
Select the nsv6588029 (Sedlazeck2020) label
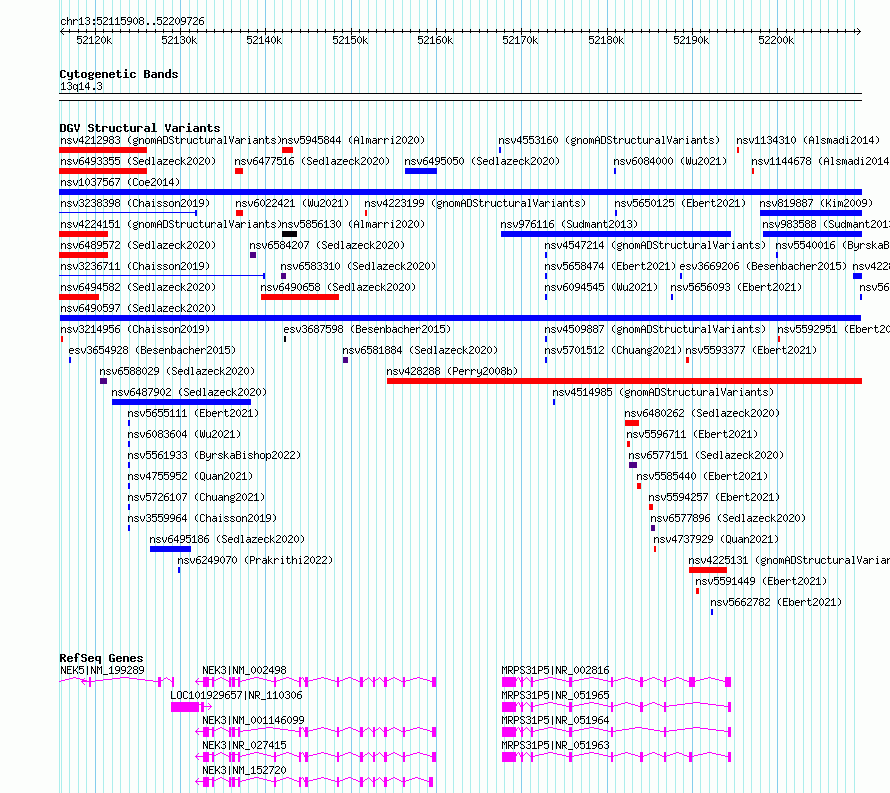click(177, 371)
